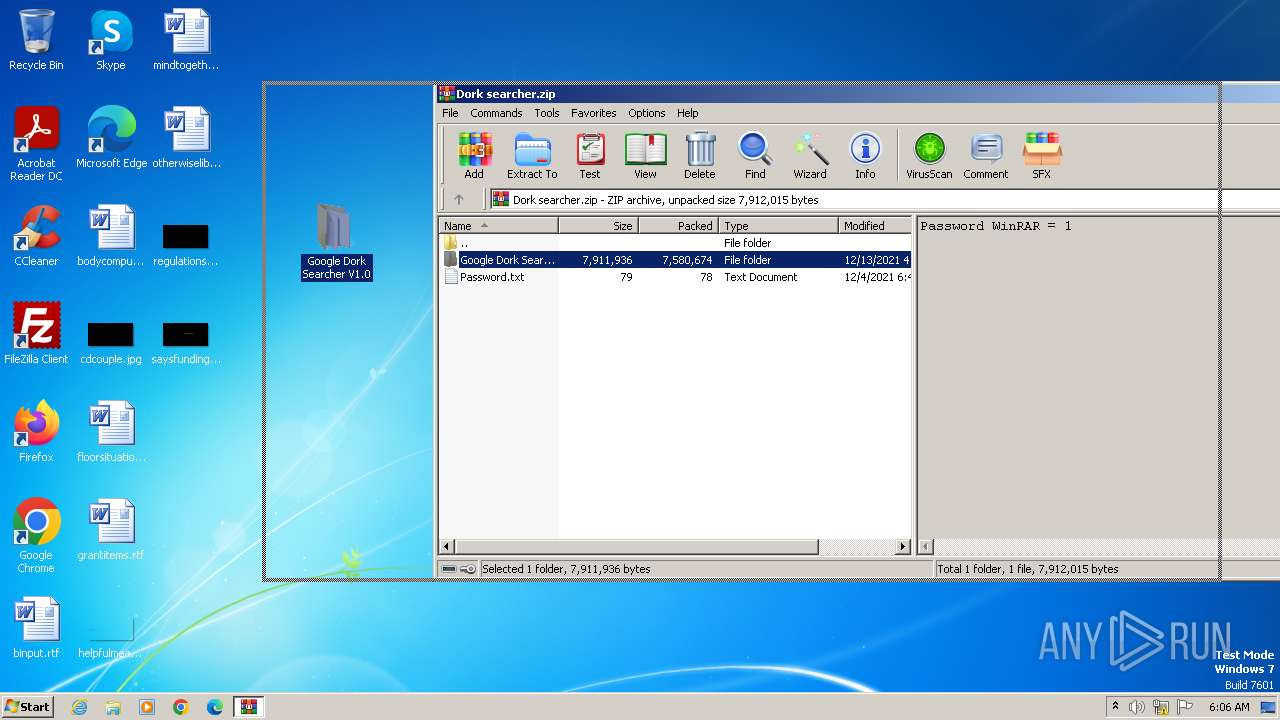This screenshot has width=1280, height=720.
Task: Select the binput.rtf desktop file
Action: 36,628
